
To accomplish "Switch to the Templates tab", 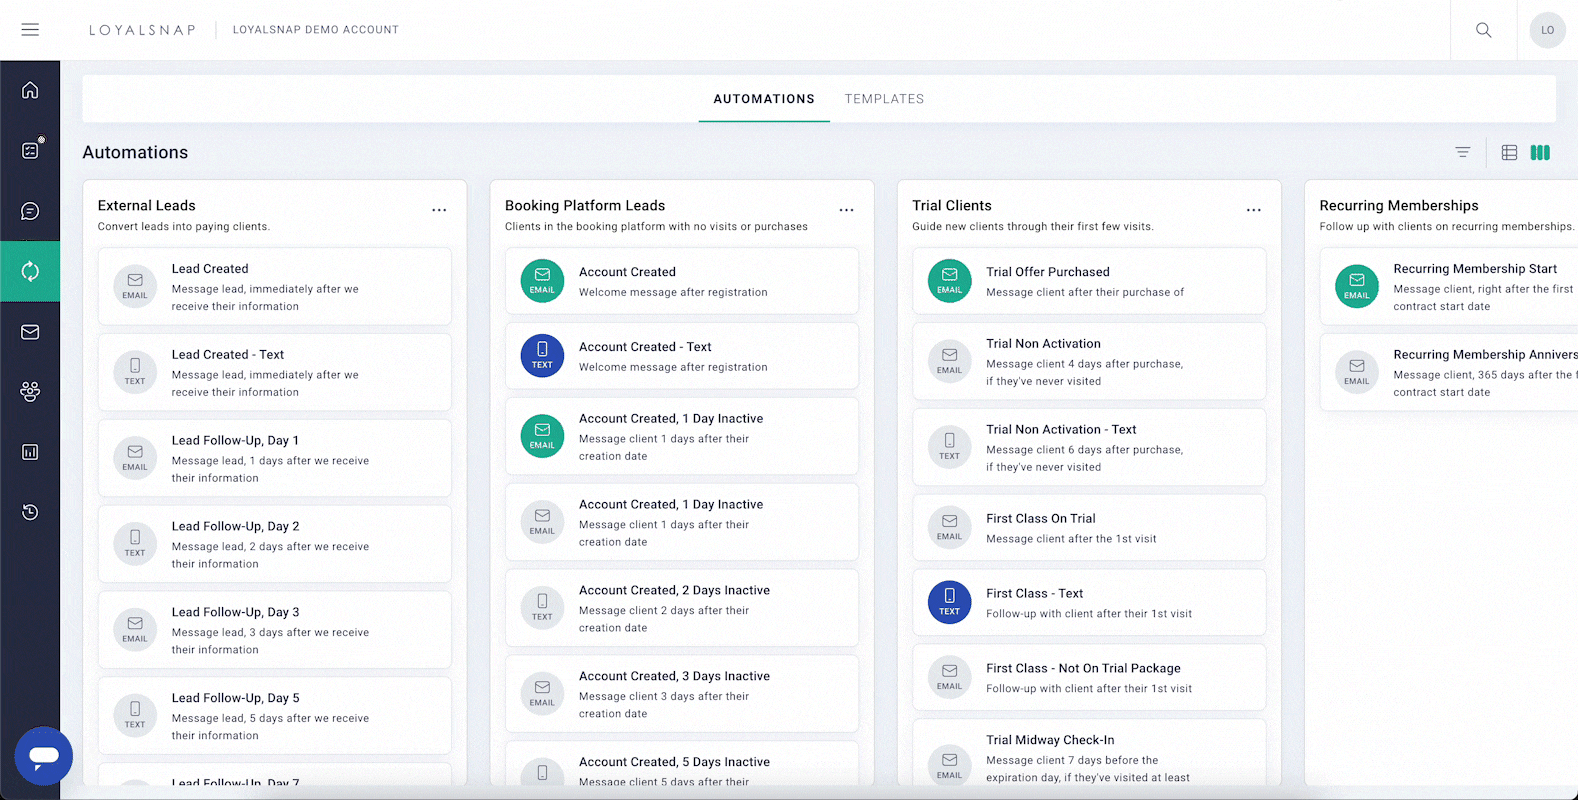I will click(x=884, y=99).
